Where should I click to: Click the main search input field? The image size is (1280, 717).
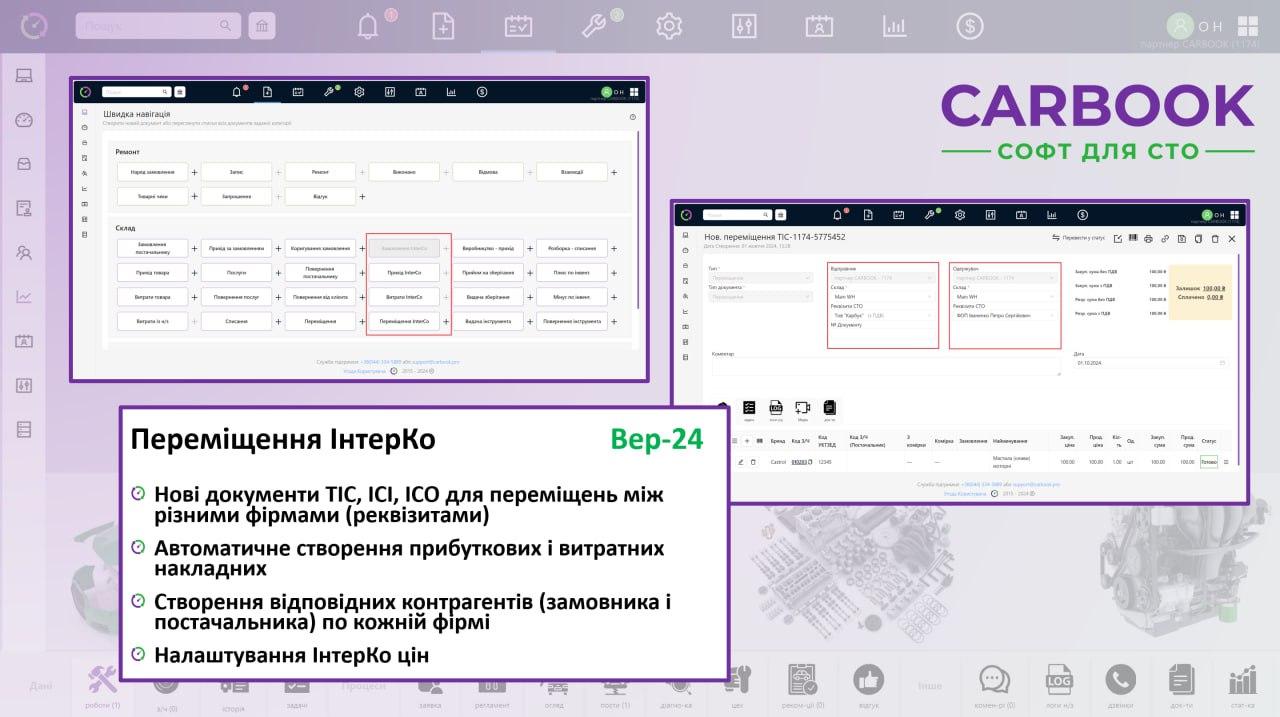click(150, 26)
